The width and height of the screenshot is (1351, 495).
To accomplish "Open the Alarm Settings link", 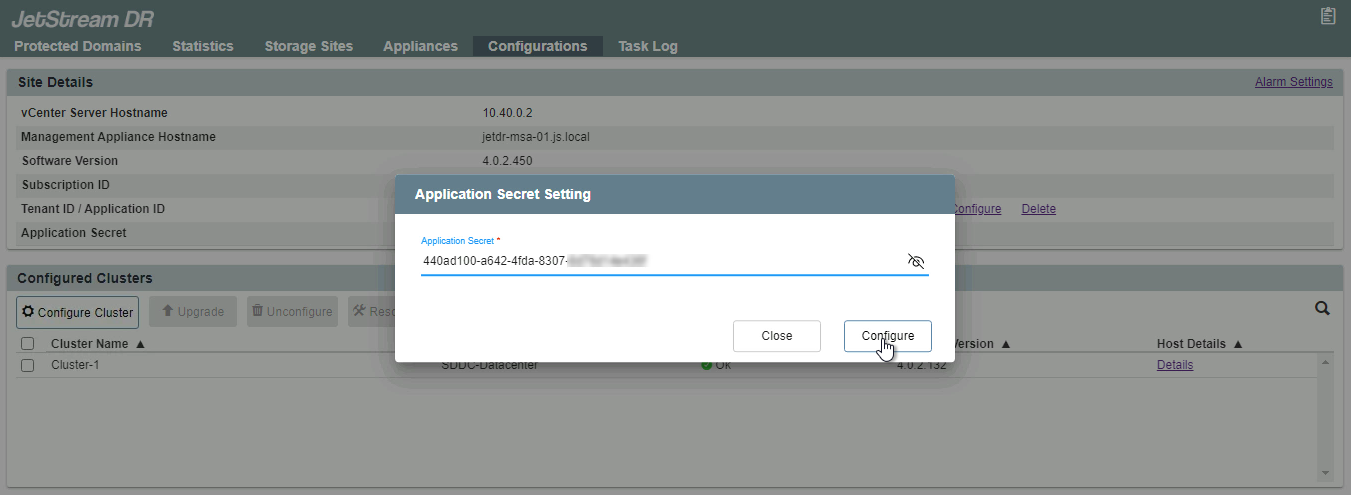I will (1293, 82).
